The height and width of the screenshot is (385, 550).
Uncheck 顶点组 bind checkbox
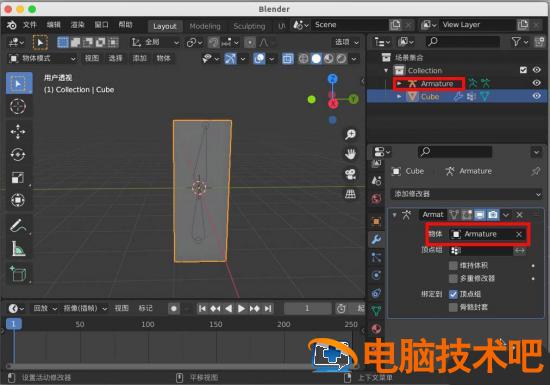[453, 294]
